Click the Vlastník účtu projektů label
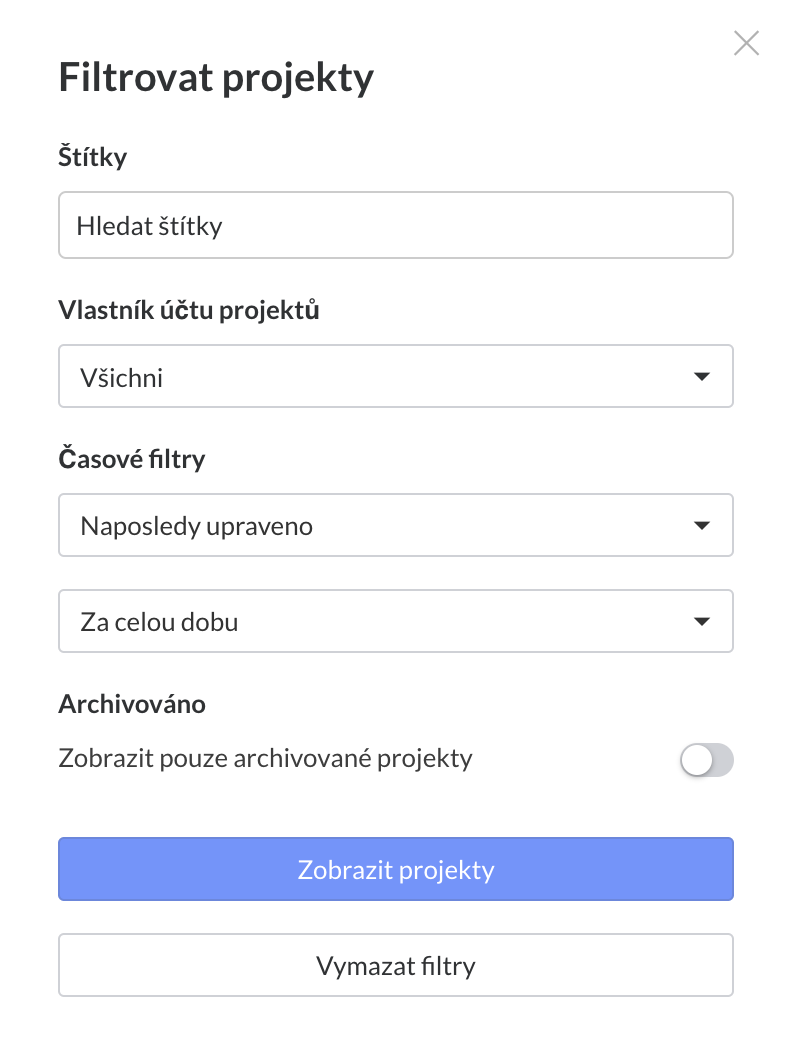This screenshot has height=1054, width=786. [189, 310]
